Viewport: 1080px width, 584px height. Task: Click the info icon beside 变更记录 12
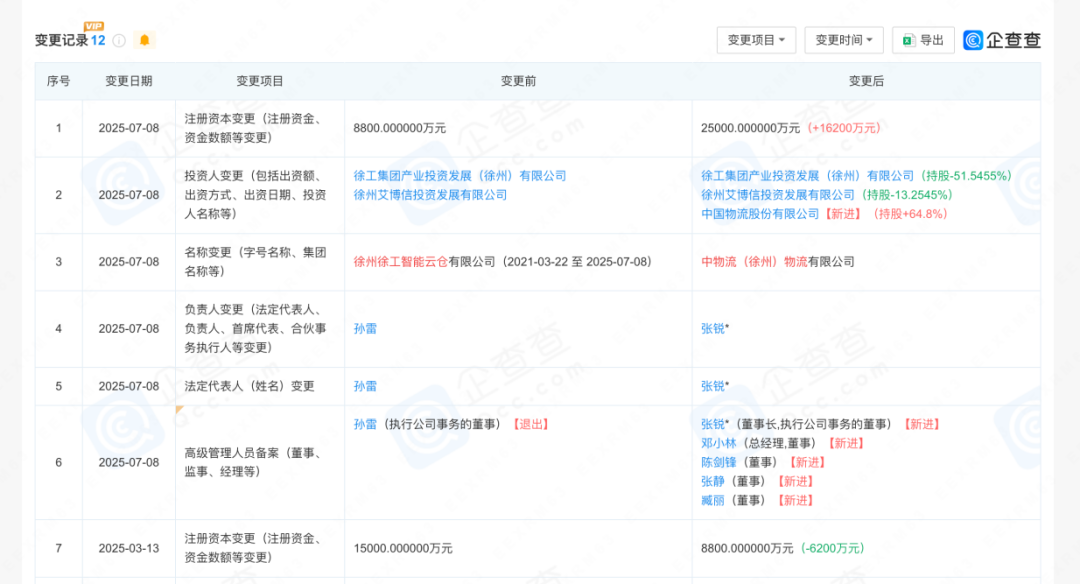point(119,41)
